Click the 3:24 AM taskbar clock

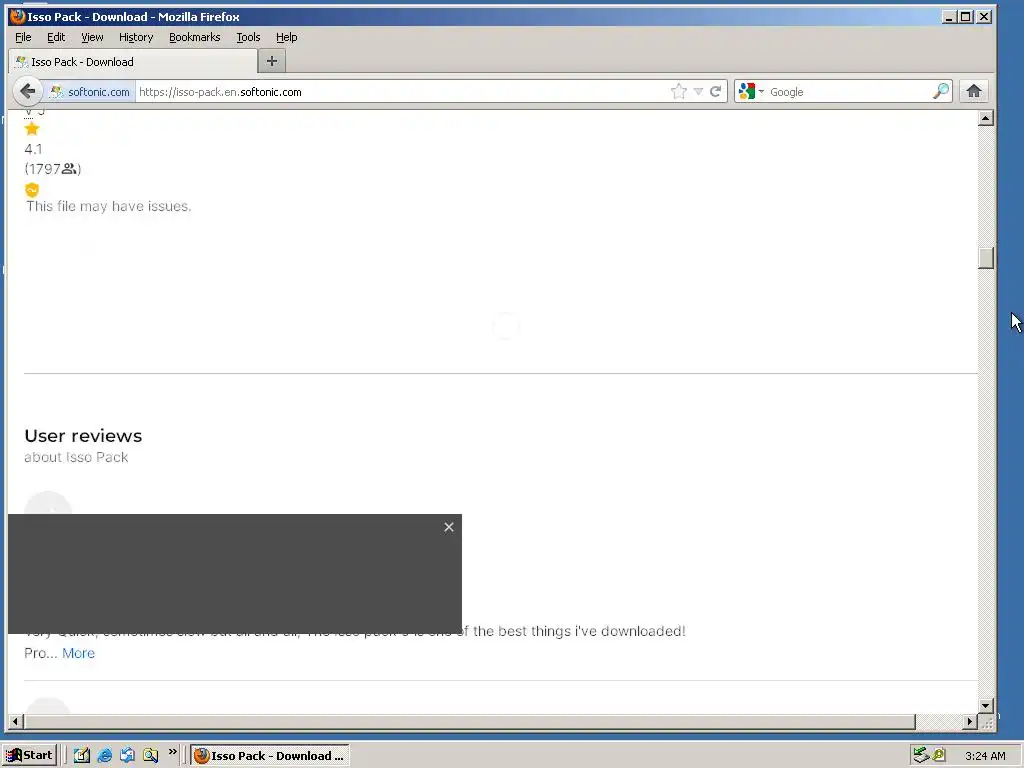click(985, 756)
